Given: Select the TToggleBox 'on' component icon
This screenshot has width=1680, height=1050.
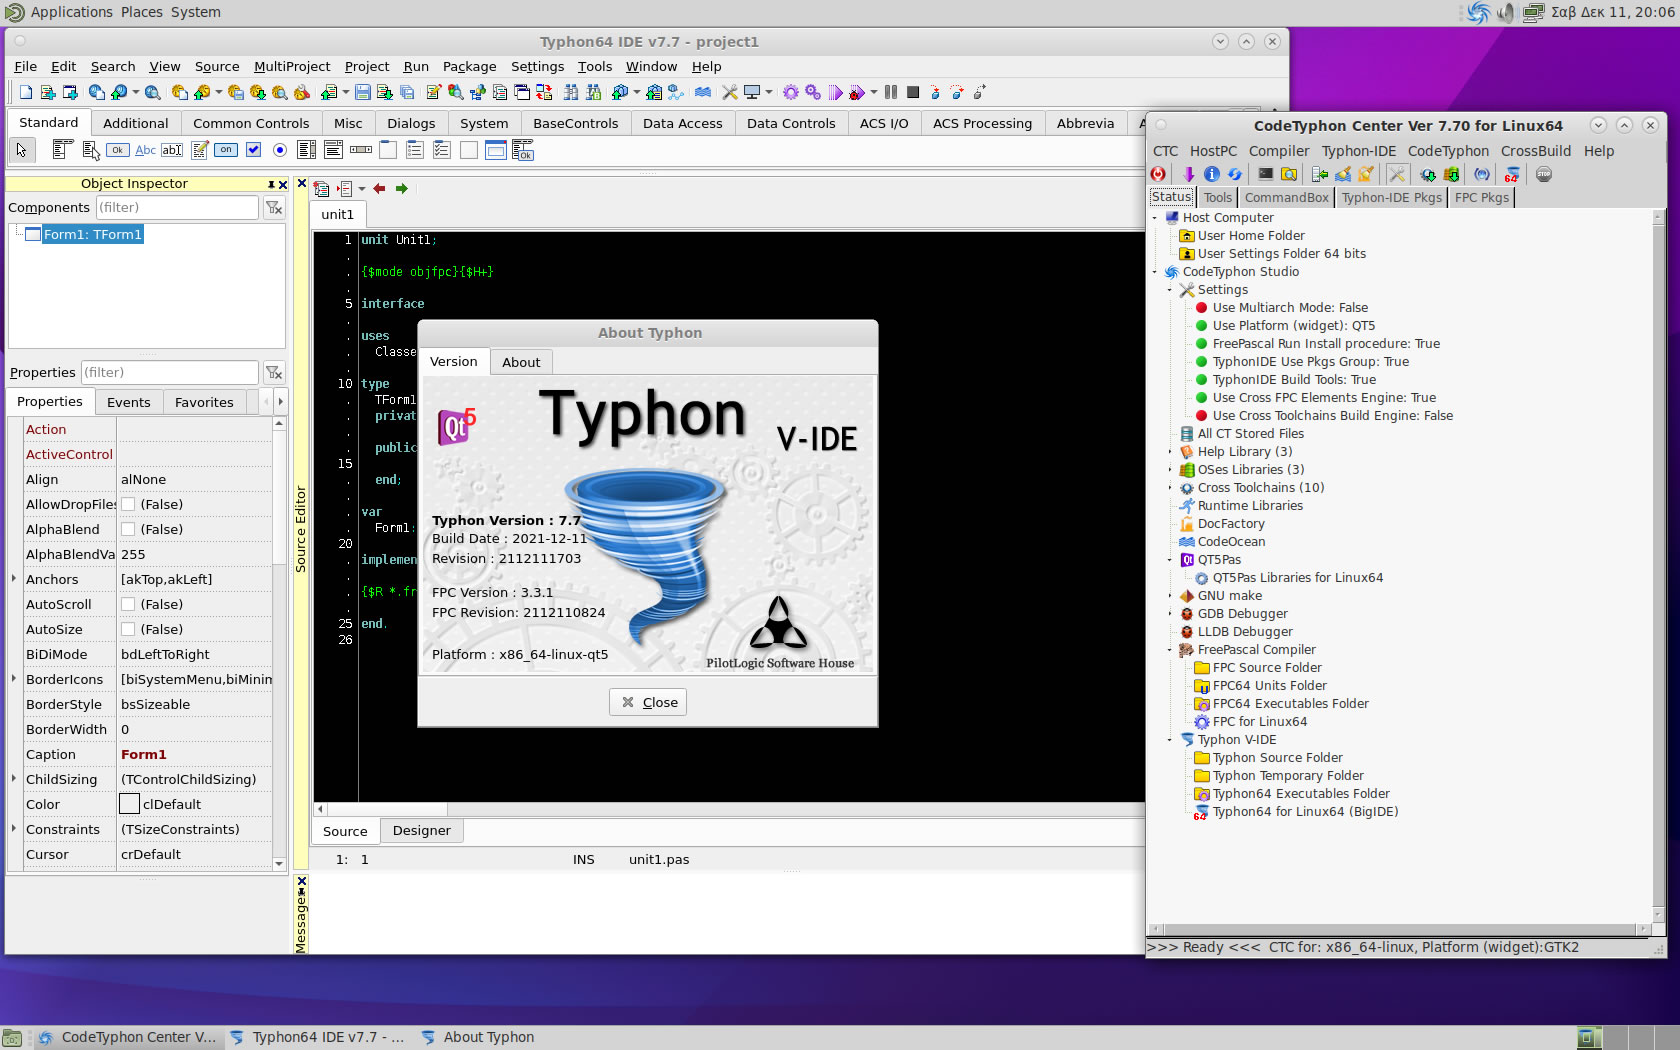Looking at the screenshot, I should 226,150.
